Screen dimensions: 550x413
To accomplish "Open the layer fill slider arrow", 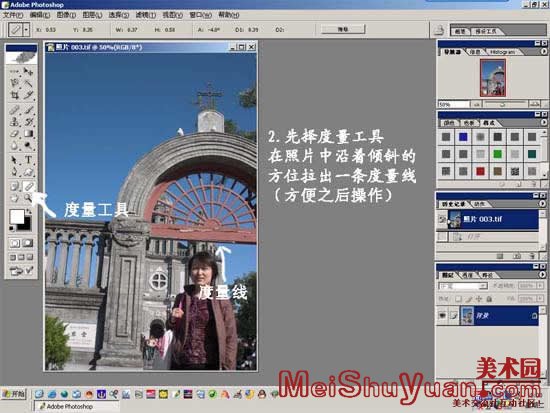I will point(540,299).
